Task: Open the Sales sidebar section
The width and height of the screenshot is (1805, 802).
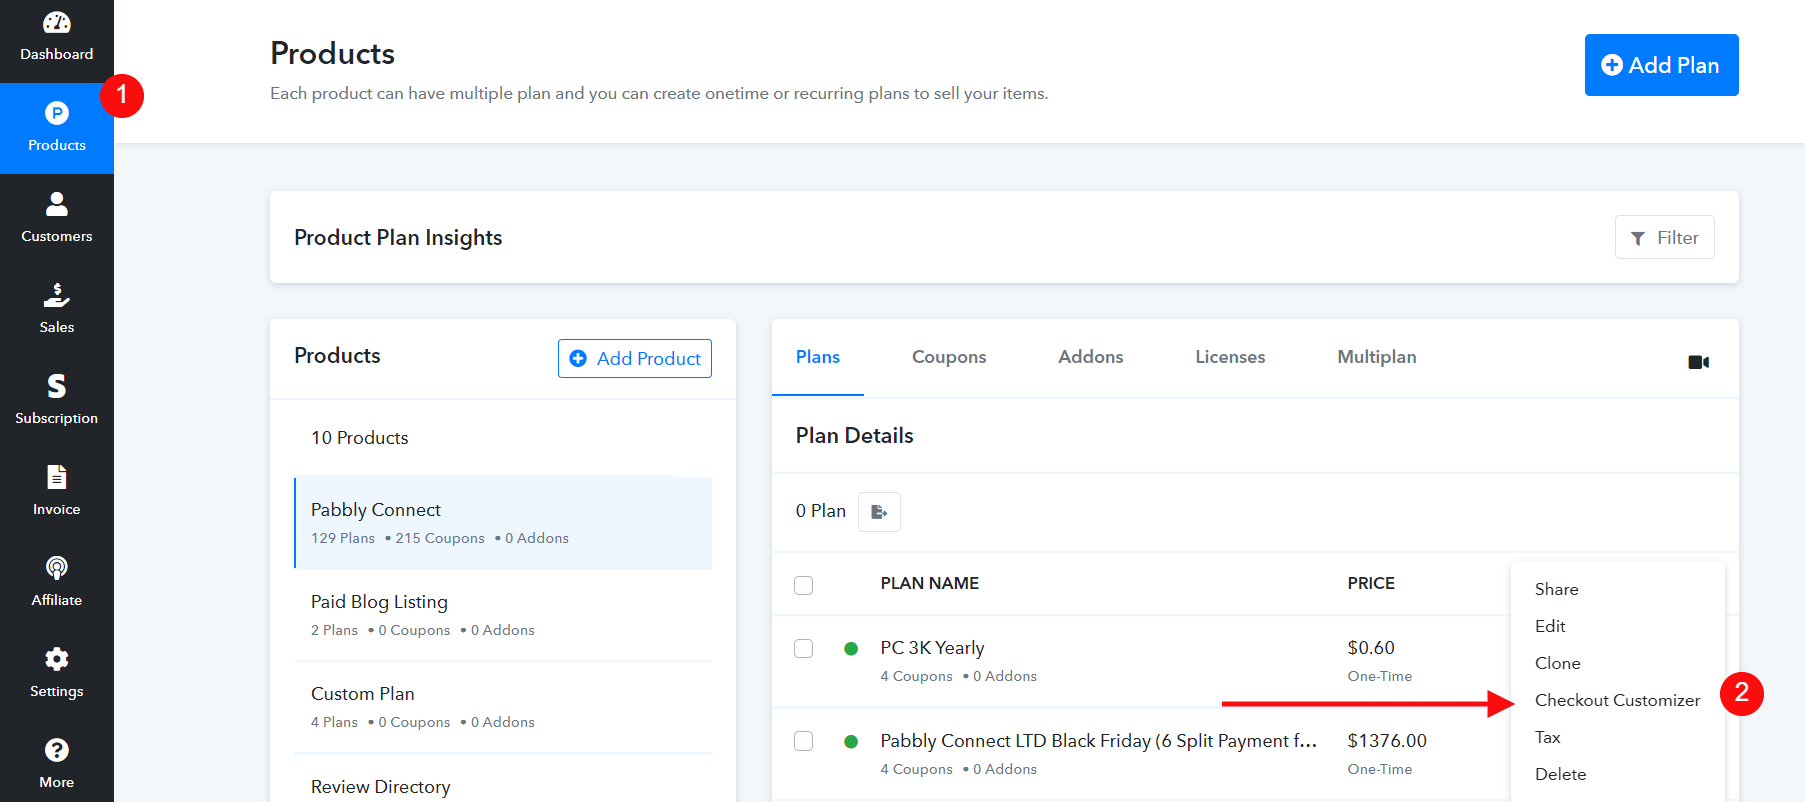Action: [x=57, y=310]
